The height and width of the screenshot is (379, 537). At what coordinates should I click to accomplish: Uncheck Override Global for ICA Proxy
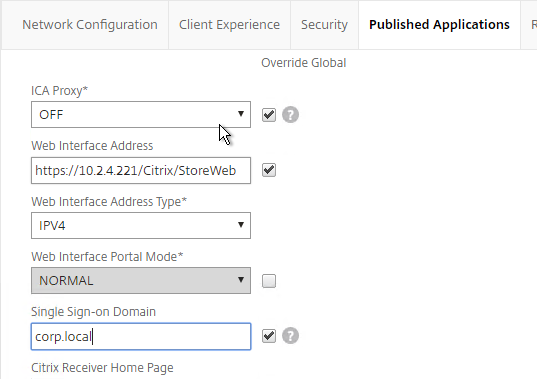point(269,115)
